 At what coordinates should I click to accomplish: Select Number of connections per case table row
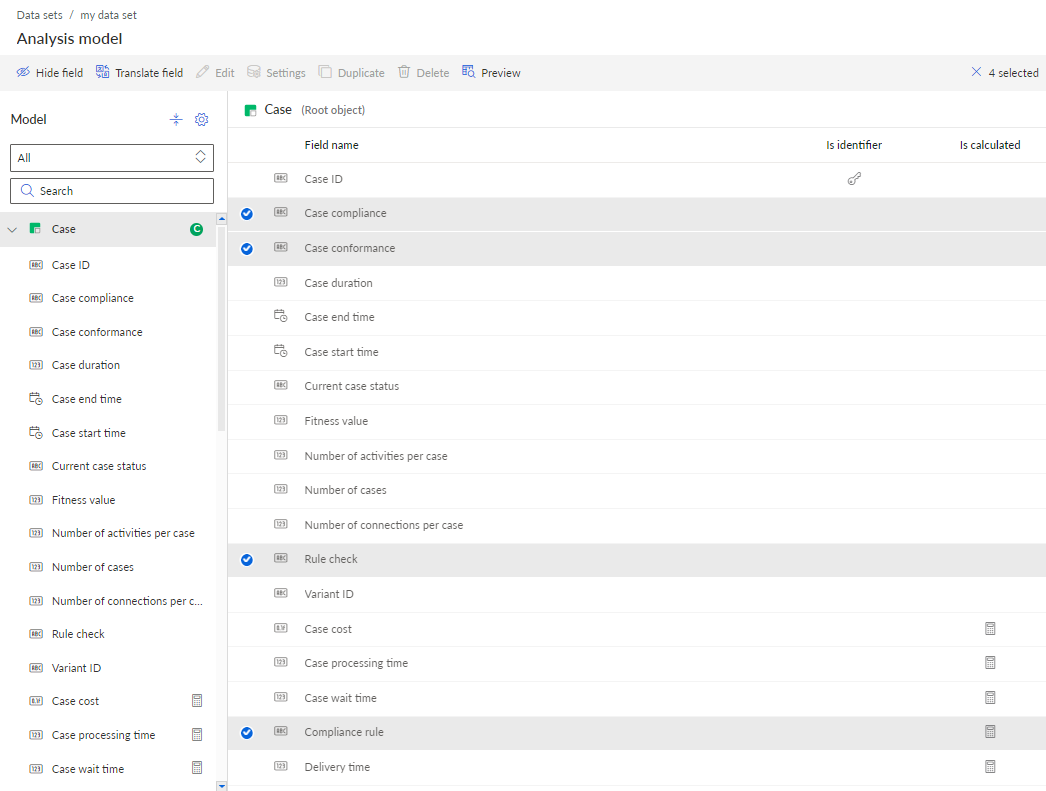pos(636,525)
